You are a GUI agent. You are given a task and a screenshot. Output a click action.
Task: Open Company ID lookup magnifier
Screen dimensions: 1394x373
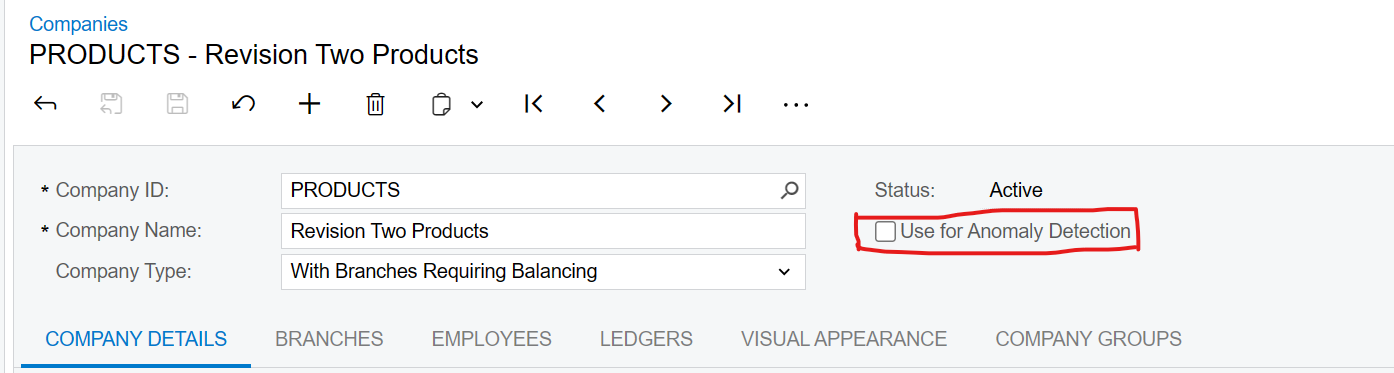789,190
